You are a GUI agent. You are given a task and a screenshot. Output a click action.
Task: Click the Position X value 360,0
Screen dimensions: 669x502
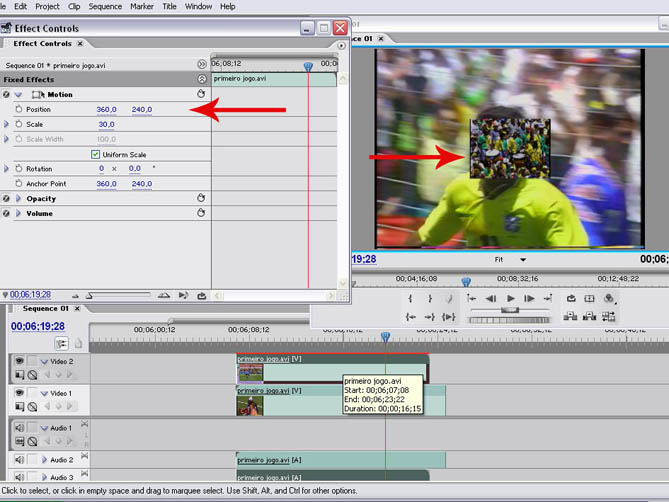pyautogui.click(x=106, y=109)
